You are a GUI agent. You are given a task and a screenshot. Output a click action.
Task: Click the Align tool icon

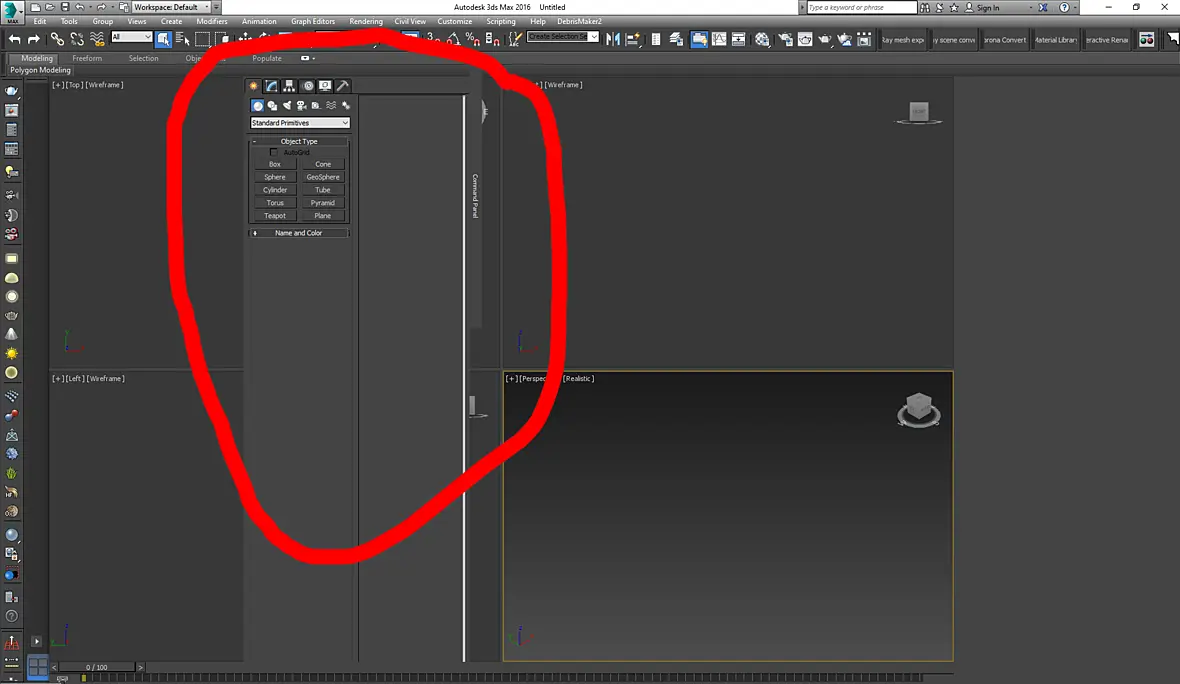(x=633, y=39)
